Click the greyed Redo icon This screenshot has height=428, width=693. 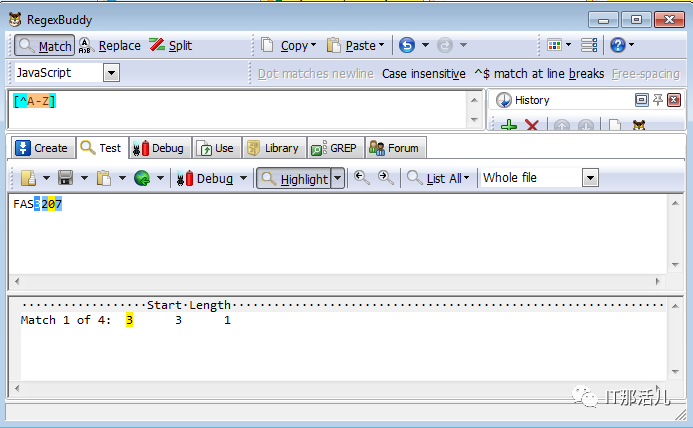[445, 45]
